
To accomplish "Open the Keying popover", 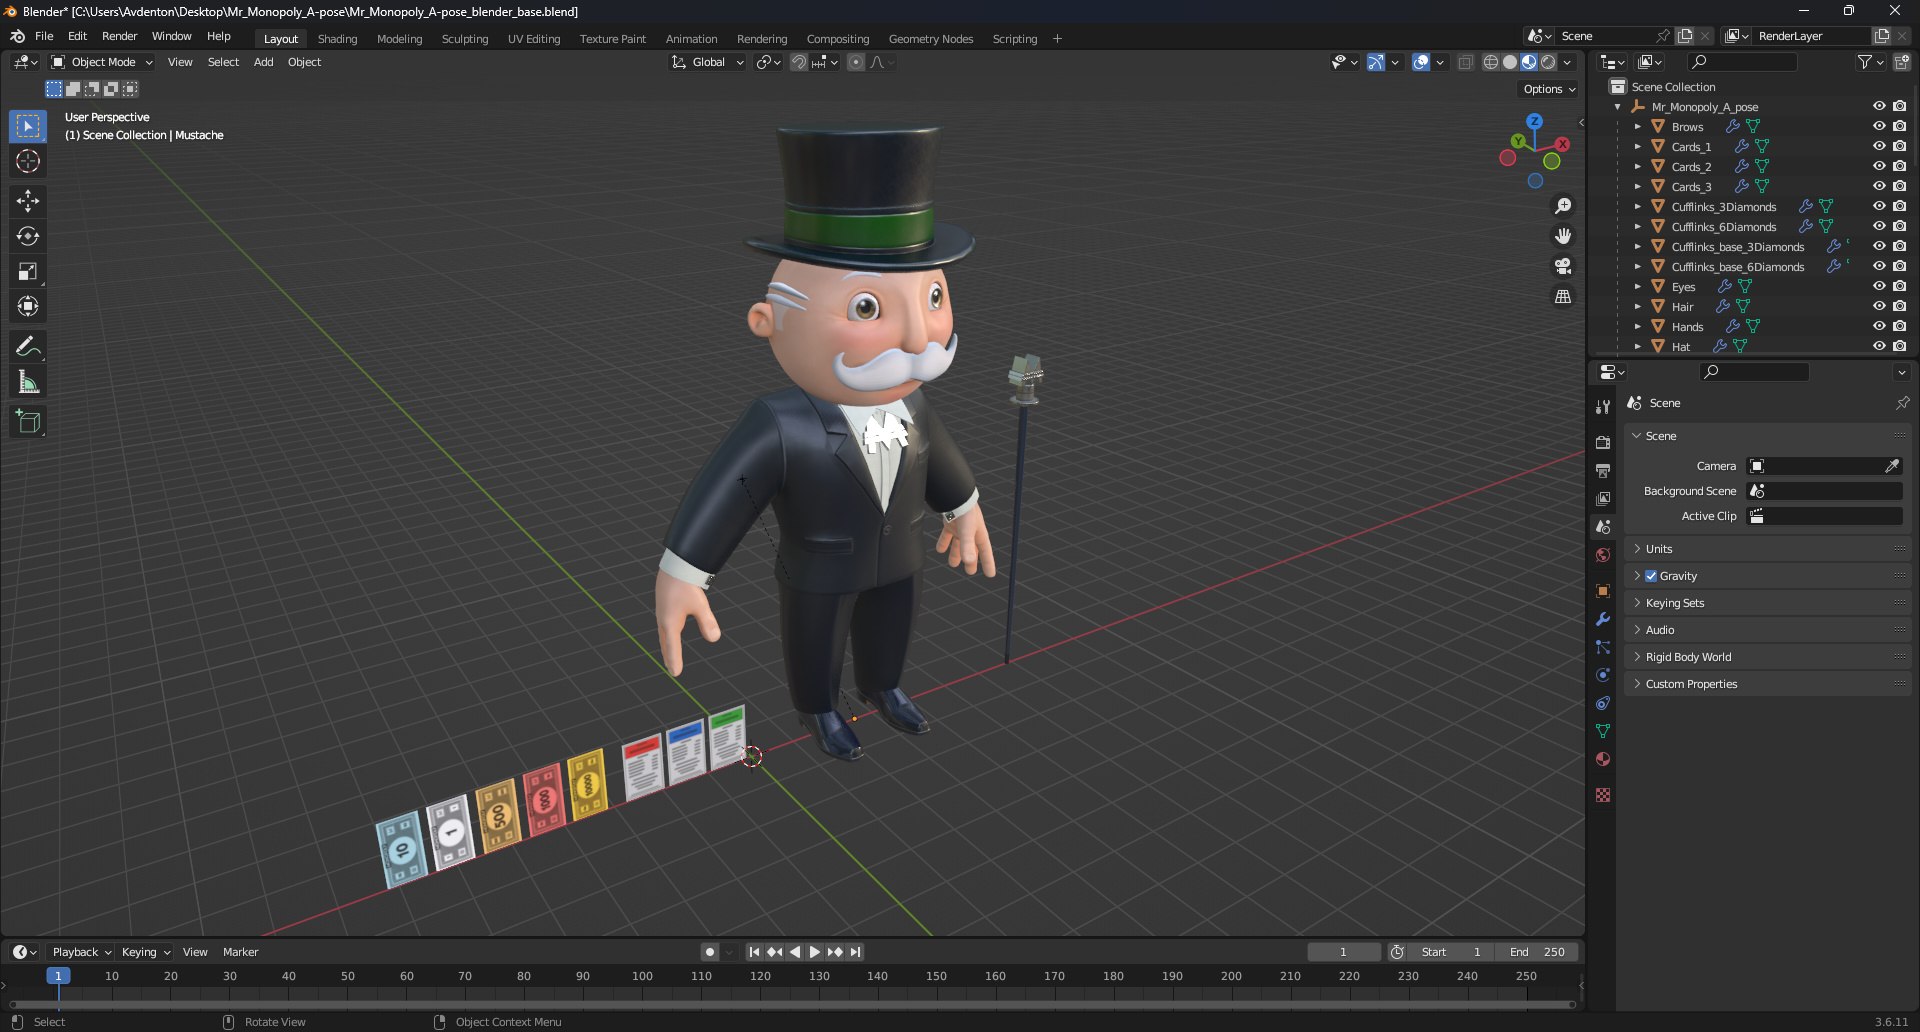I will pyautogui.click(x=145, y=952).
